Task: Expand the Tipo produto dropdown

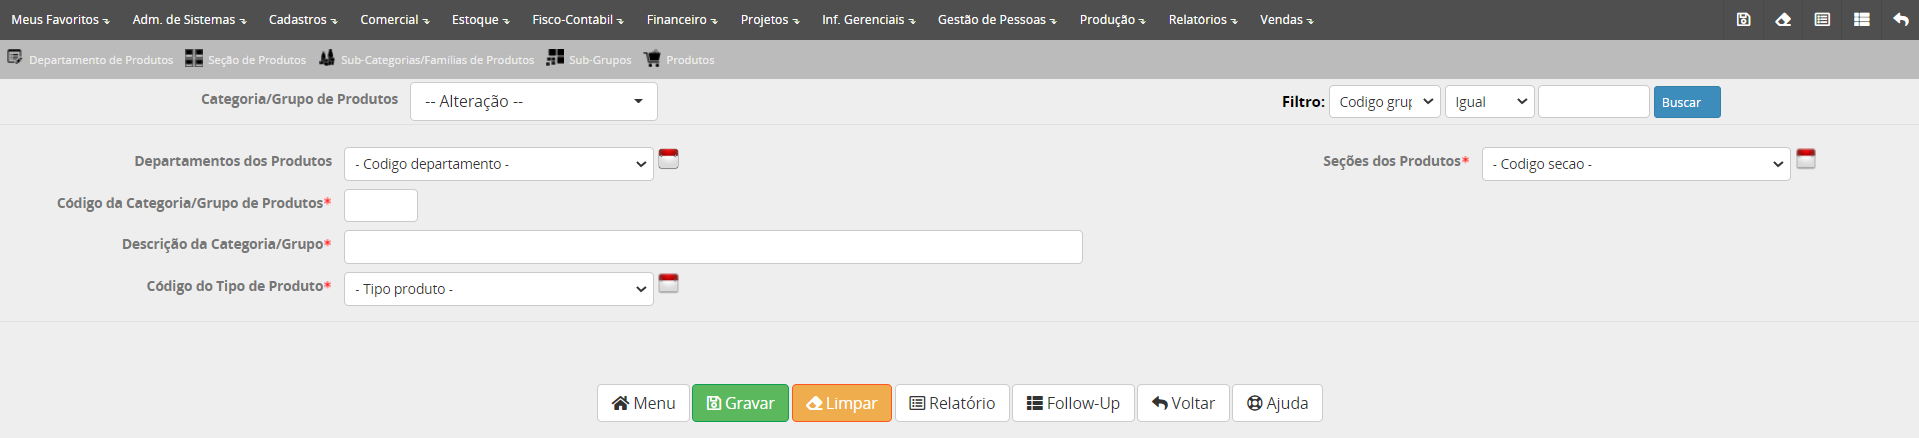Action: click(x=498, y=289)
